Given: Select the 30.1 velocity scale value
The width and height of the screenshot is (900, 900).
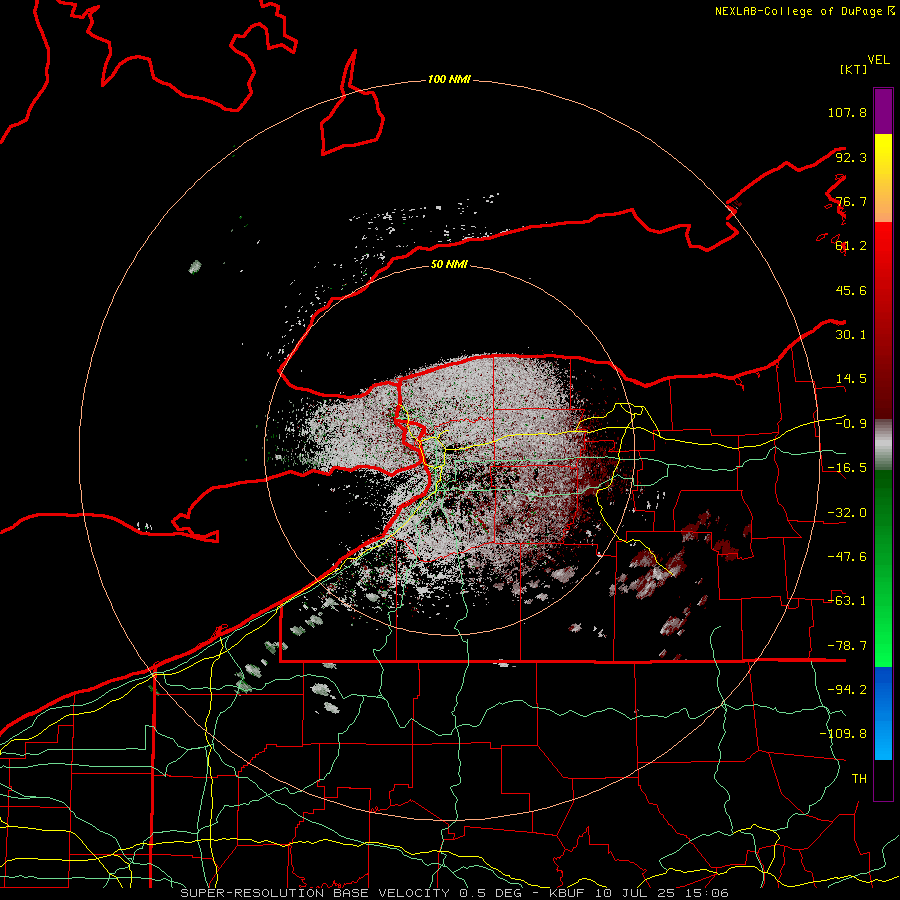Looking at the screenshot, I should point(851,334).
